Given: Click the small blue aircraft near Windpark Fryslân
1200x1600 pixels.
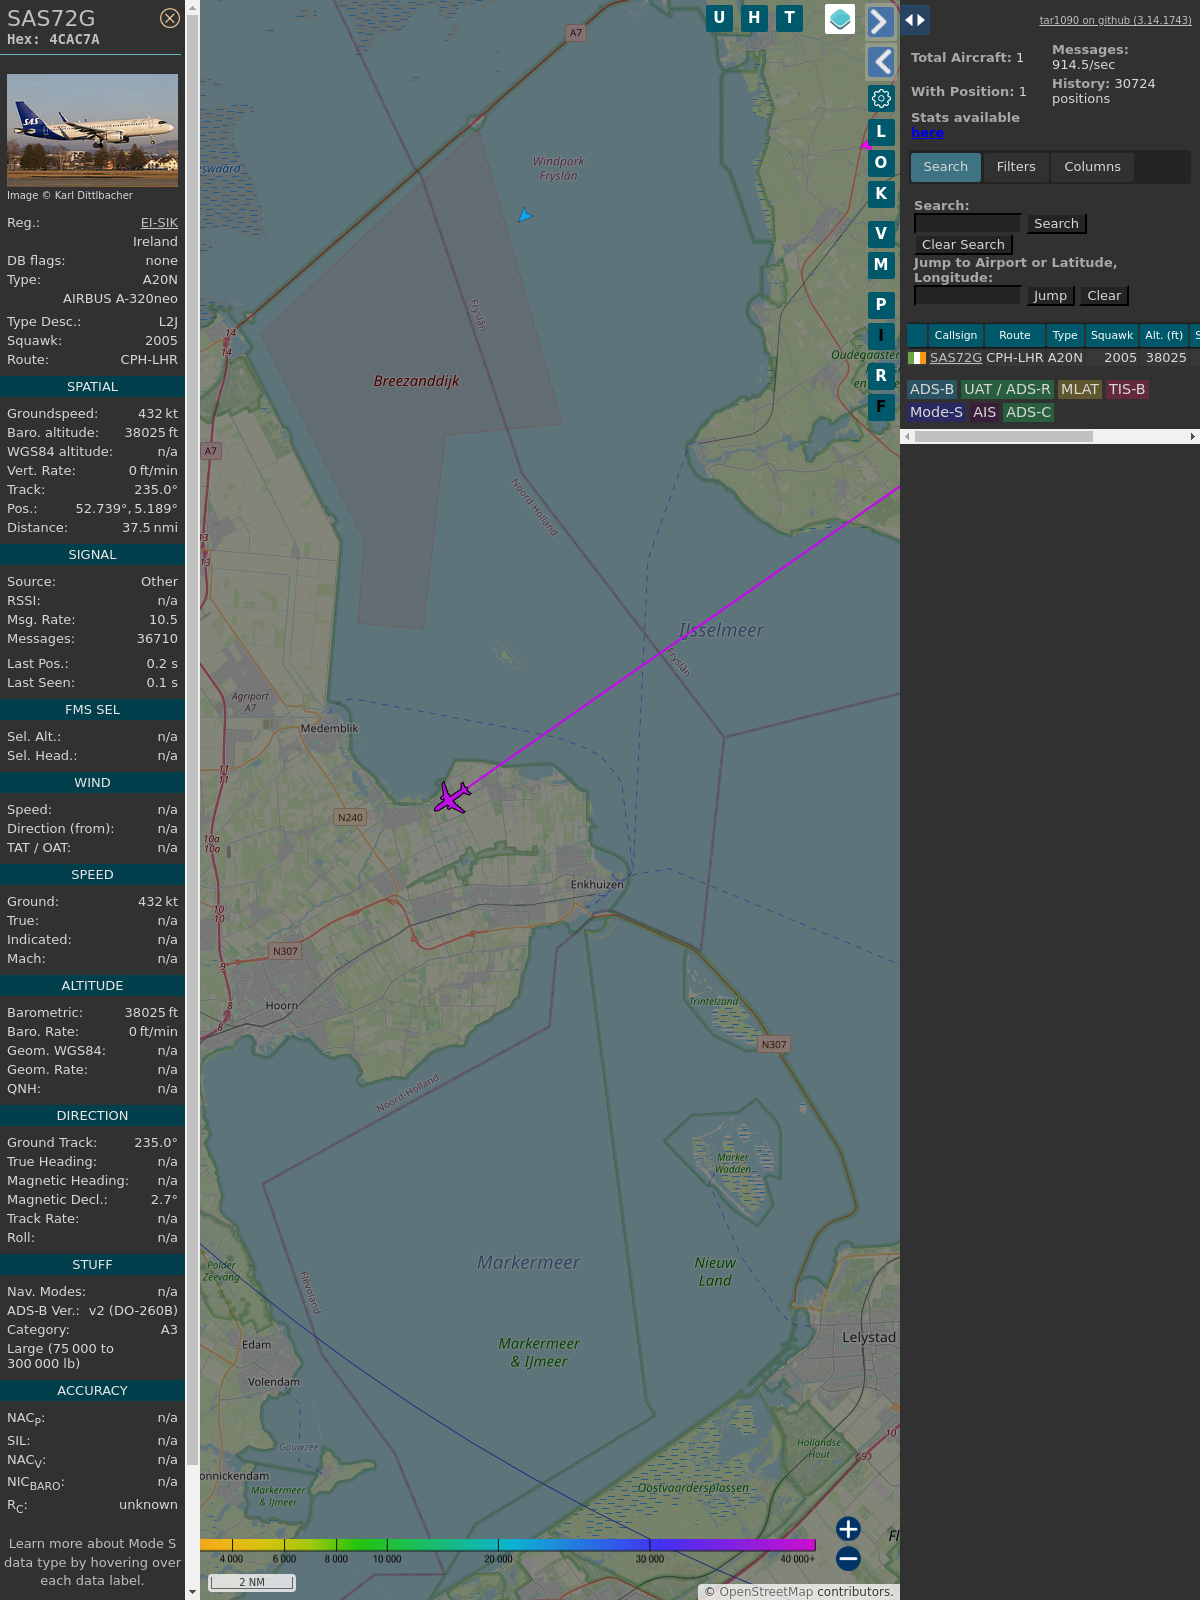Looking at the screenshot, I should tap(525, 214).
